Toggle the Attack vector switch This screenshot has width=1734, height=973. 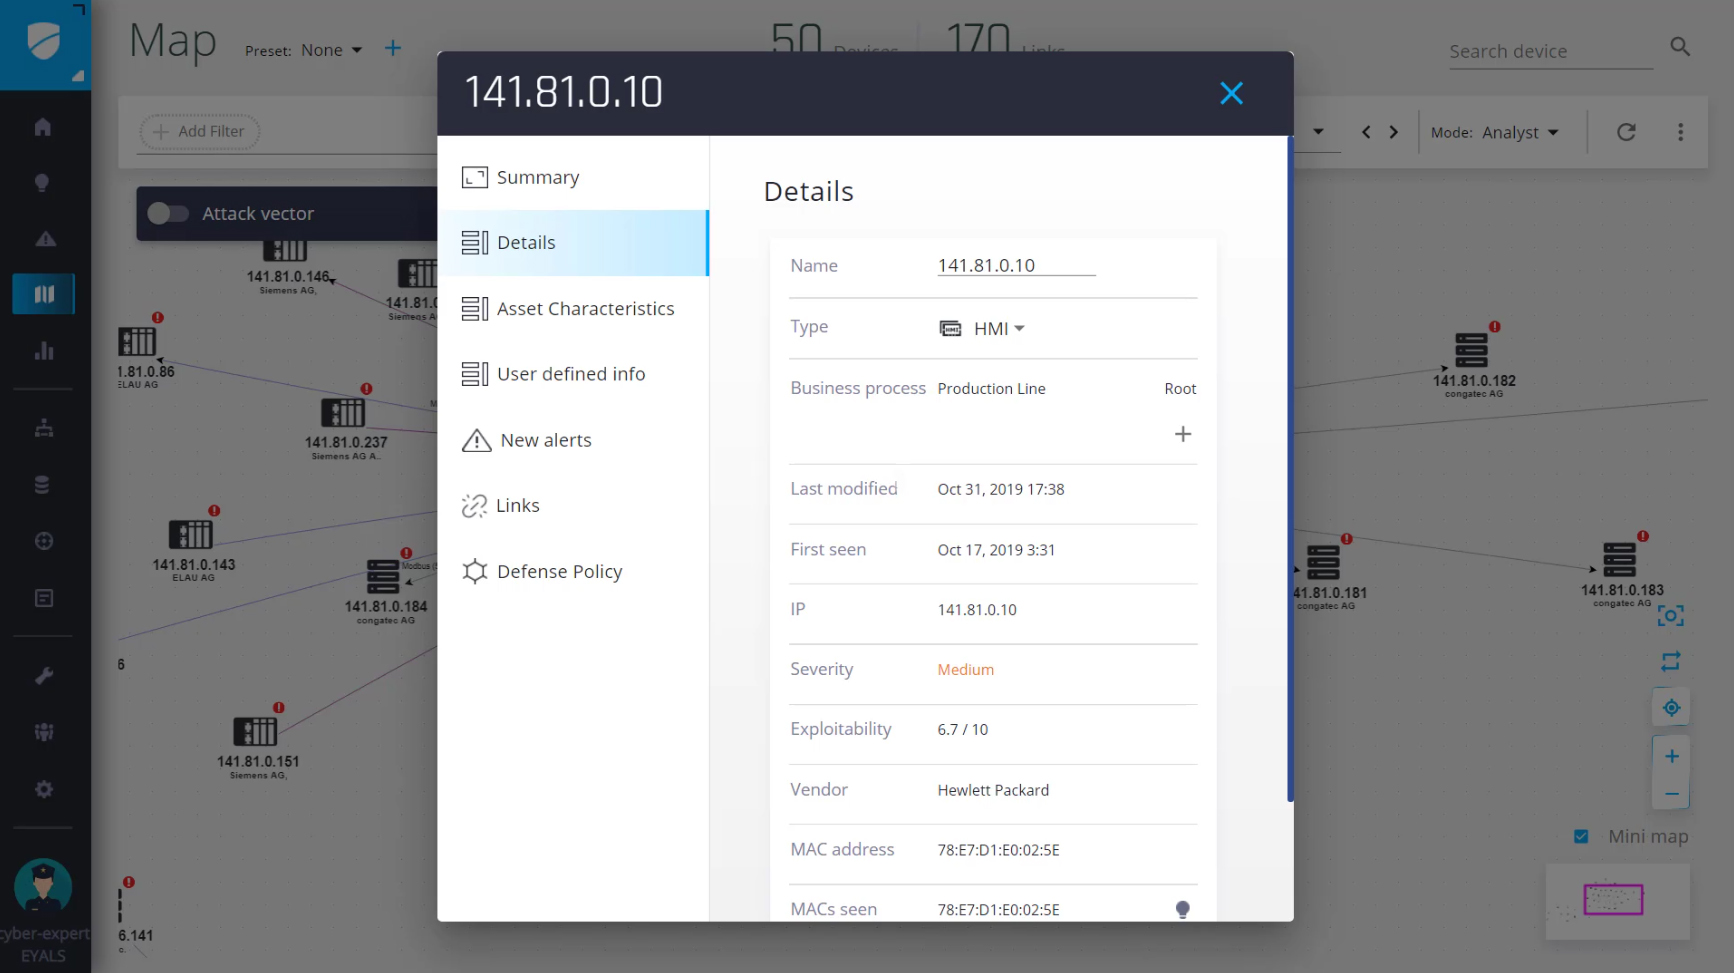click(x=168, y=213)
